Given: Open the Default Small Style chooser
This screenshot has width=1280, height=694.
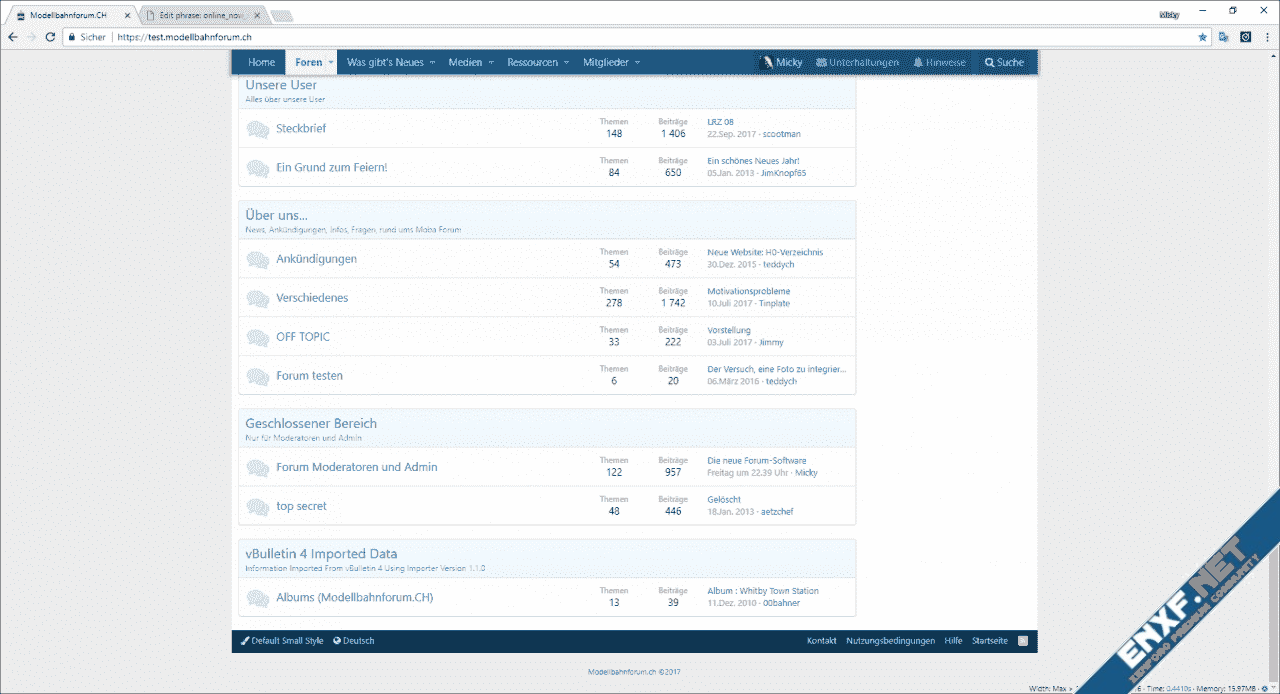Looking at the screenshot, I should pos(282,641).
